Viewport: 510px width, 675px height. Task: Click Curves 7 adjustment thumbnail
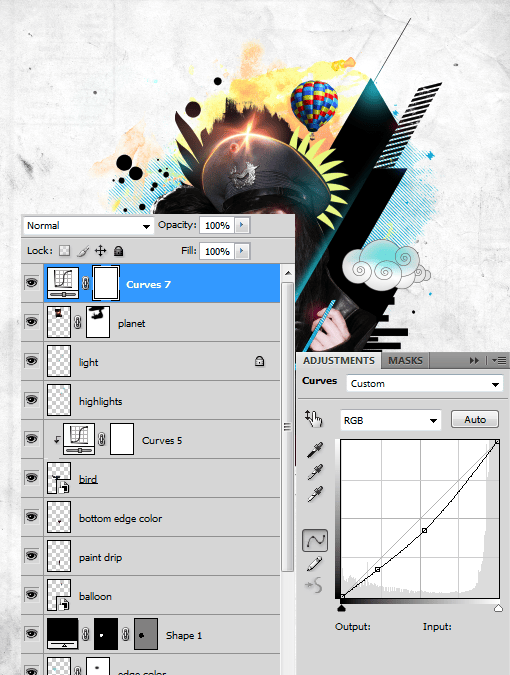click(x=63, y=283)
